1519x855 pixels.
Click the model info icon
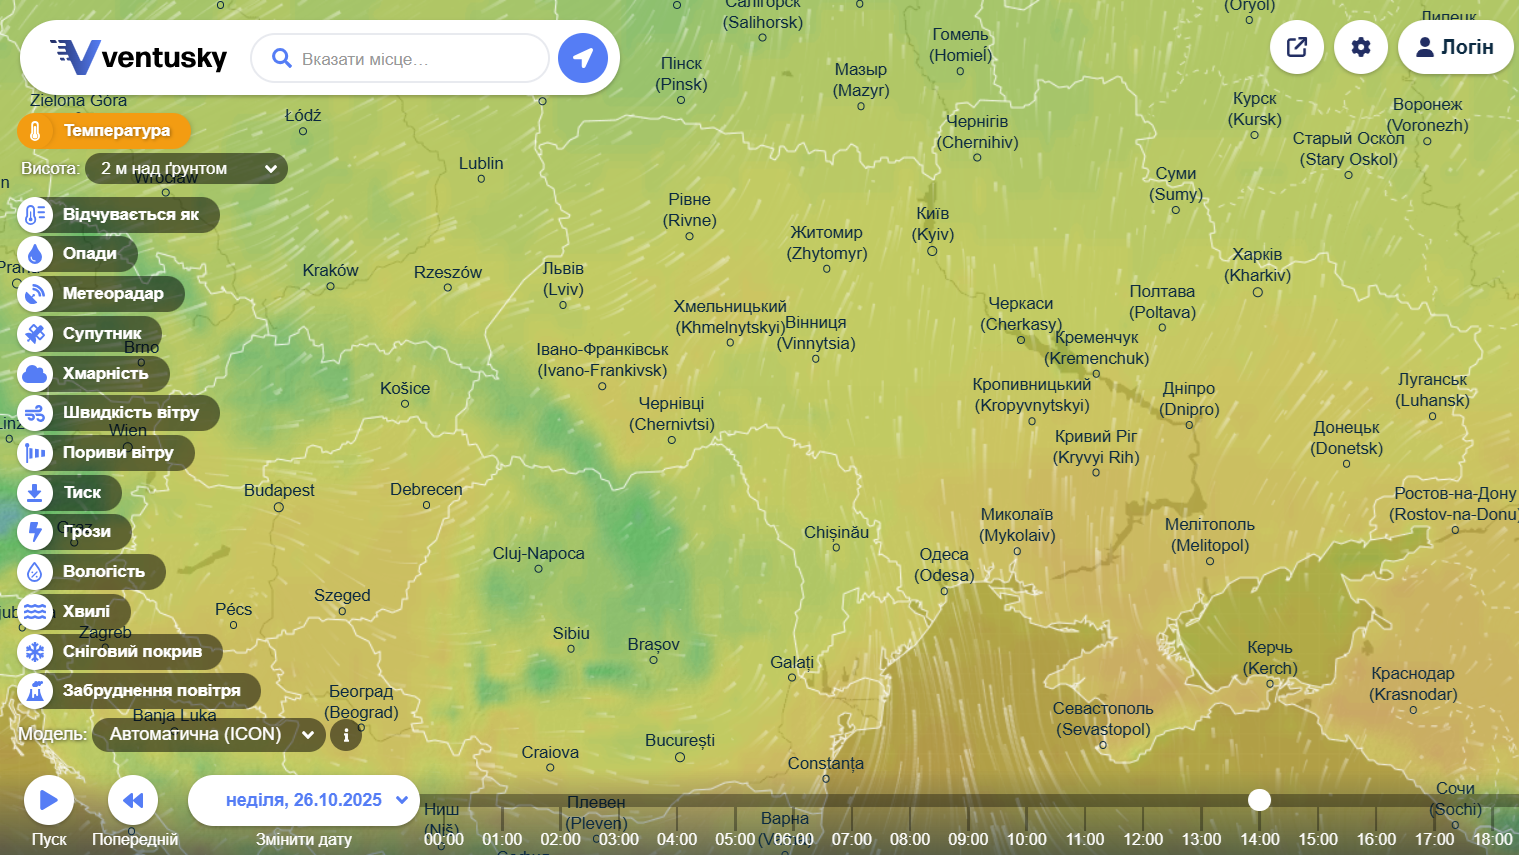346,735
